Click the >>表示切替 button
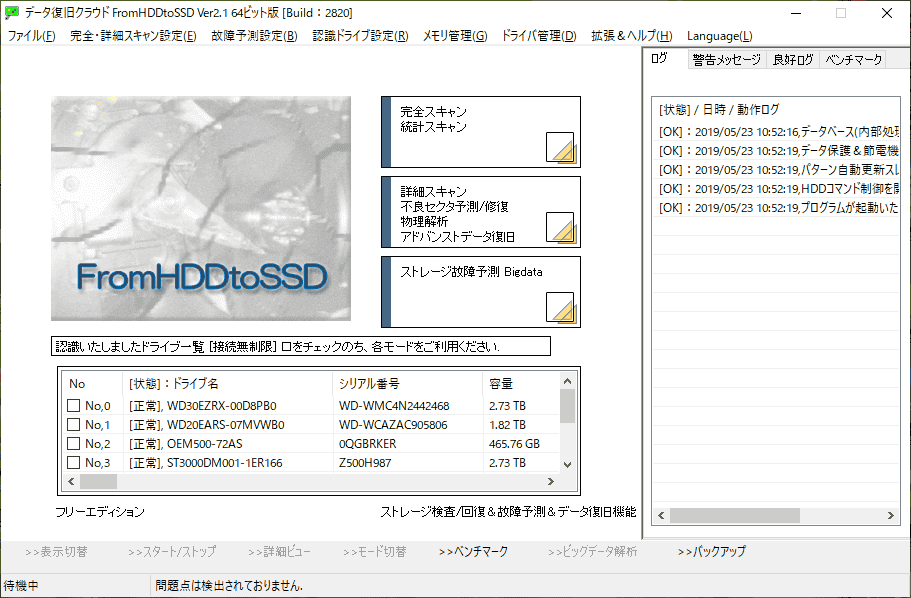The image size is (911, 598). 56,552
